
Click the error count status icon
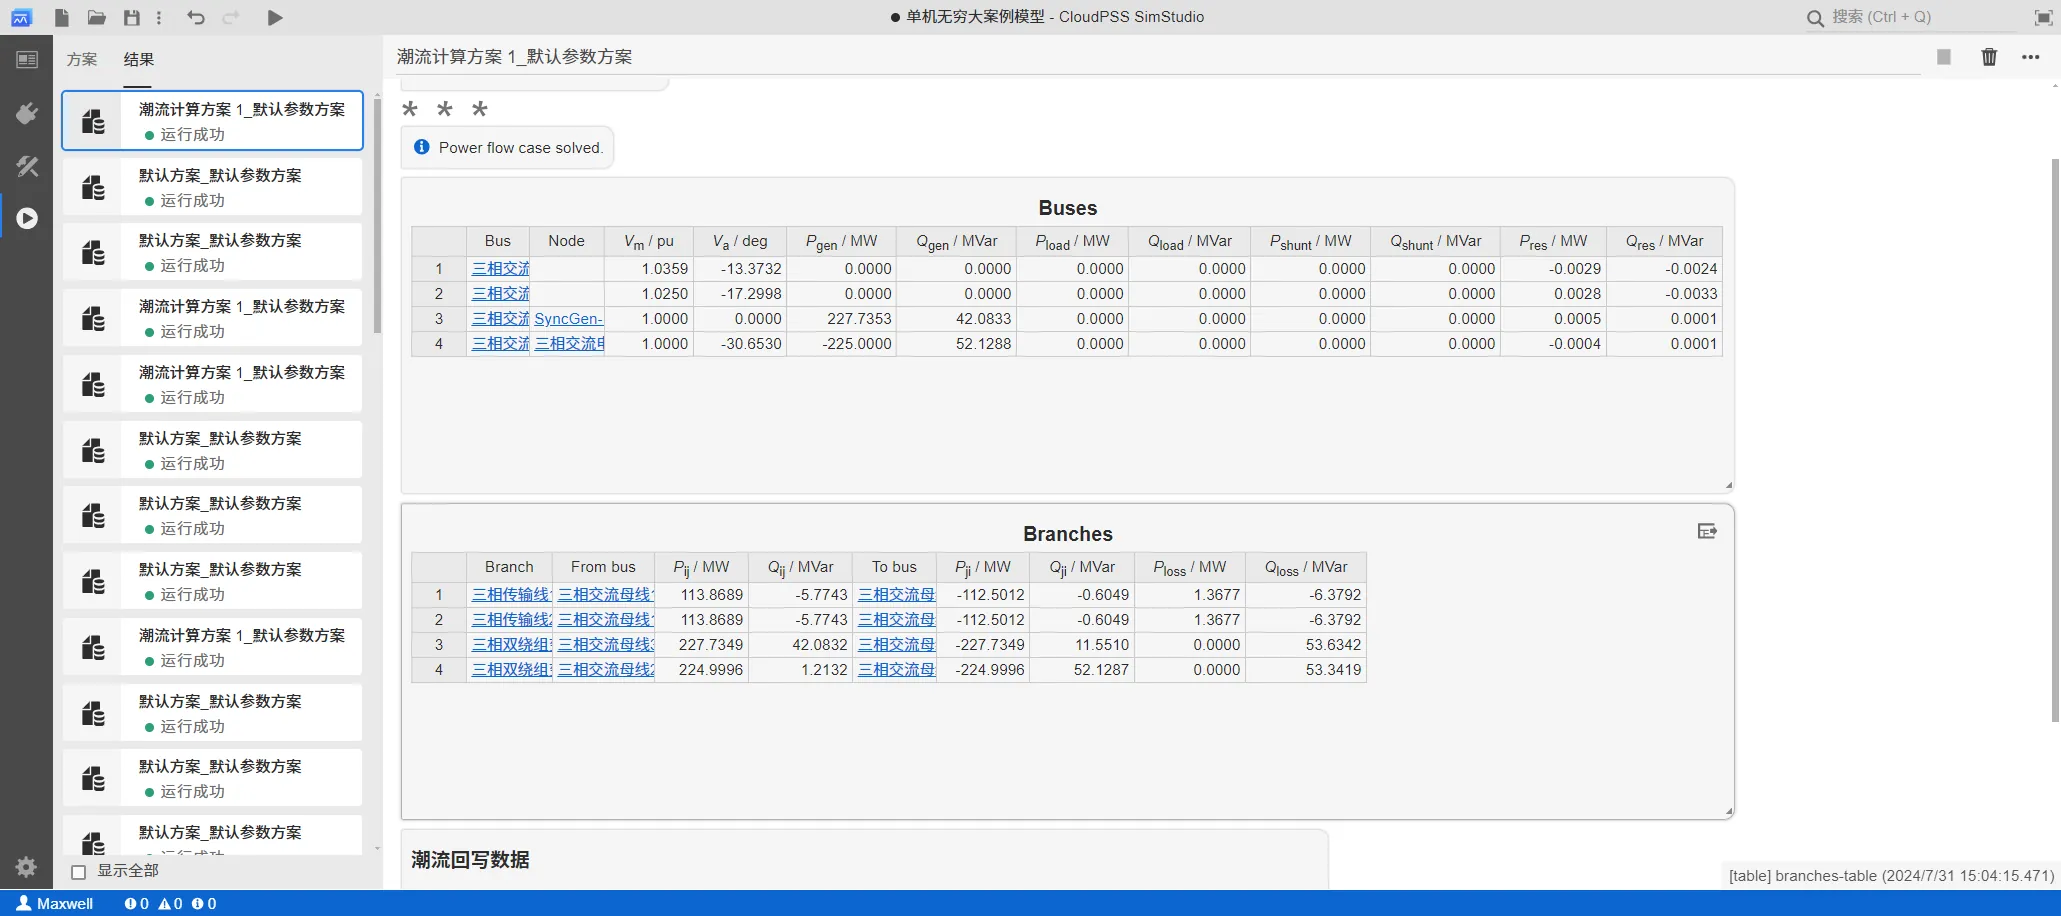(x=136, y=903)
